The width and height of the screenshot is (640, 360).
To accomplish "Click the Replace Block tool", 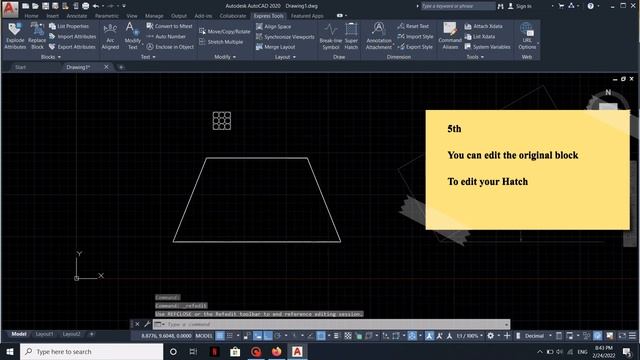I will 37,36.
